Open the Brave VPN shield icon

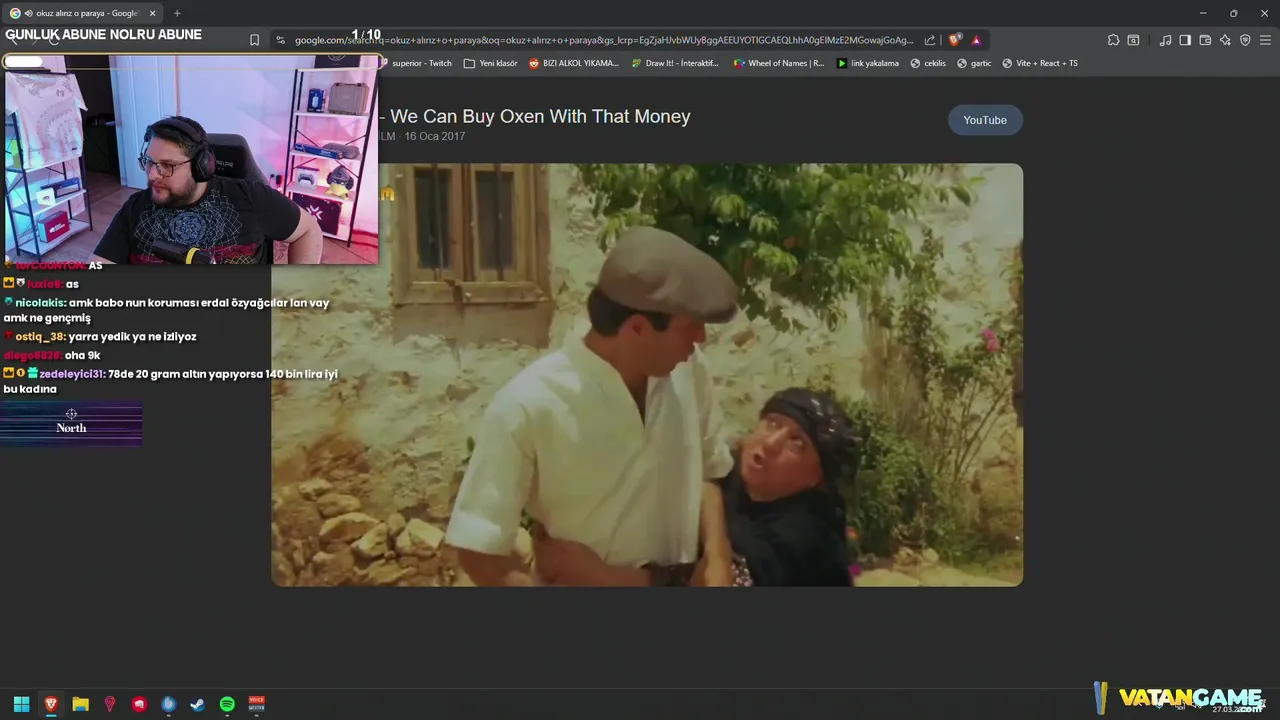coord(1245,40)
